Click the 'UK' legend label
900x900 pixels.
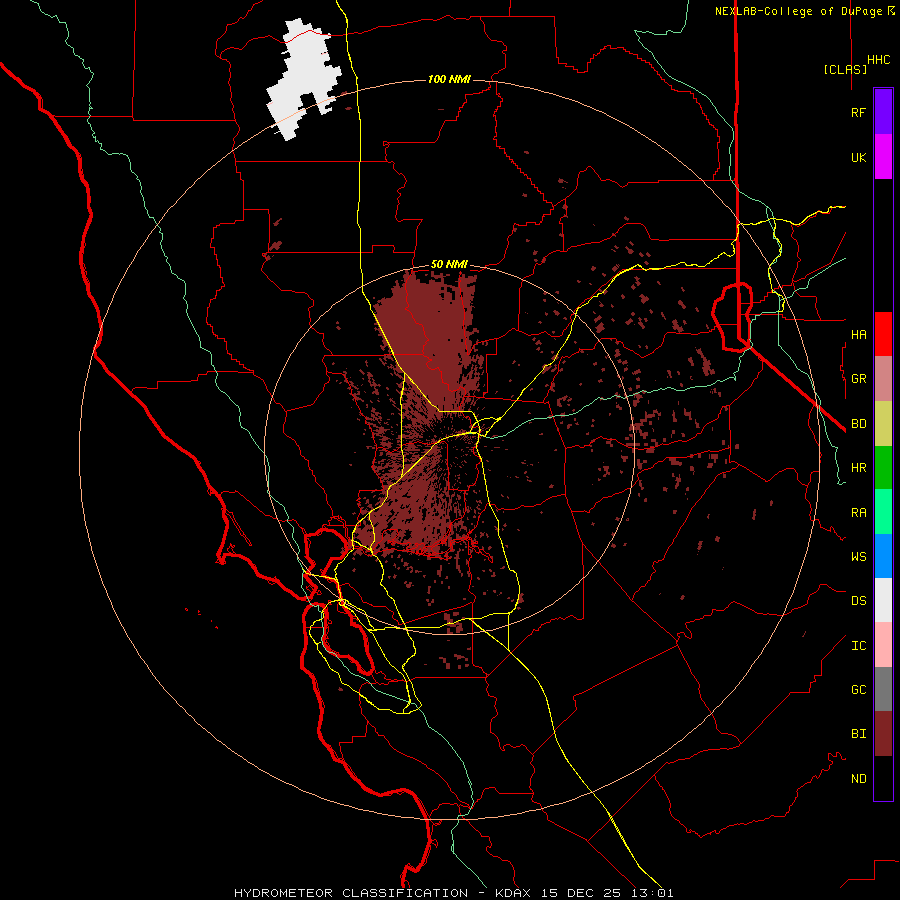coord(858,157)
